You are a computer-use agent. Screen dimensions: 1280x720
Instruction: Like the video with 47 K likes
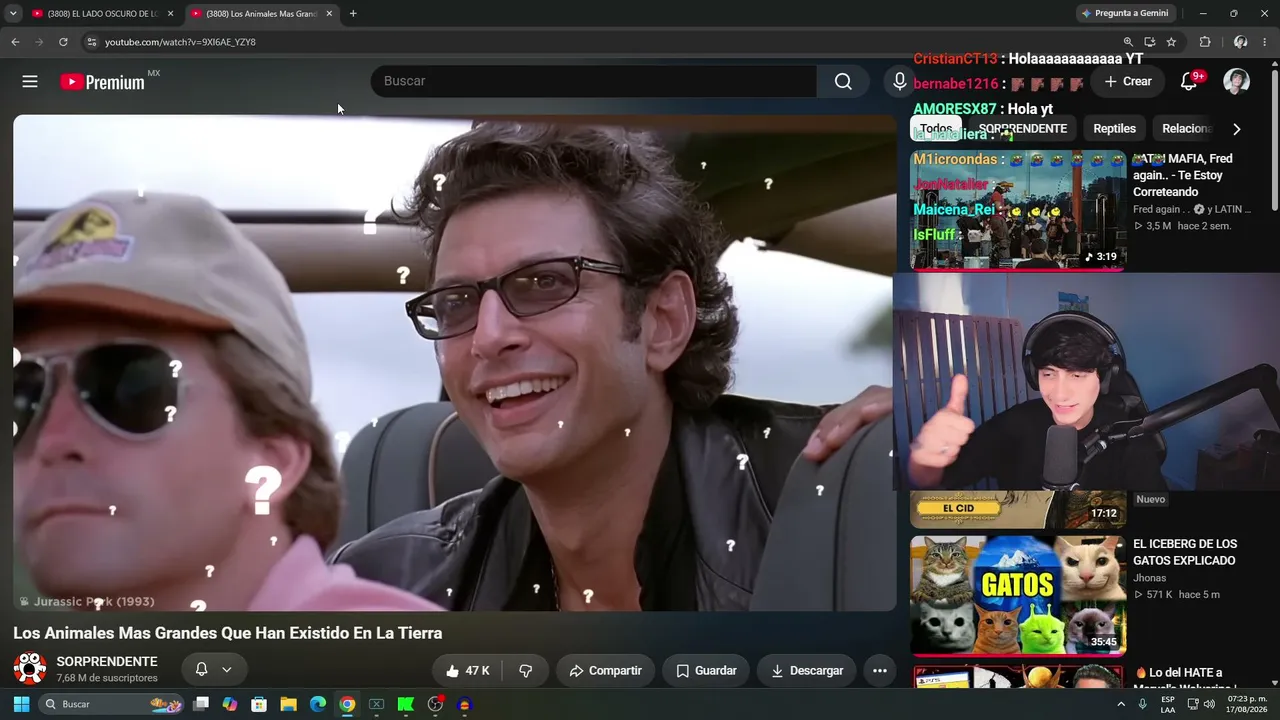click(467, 671)
